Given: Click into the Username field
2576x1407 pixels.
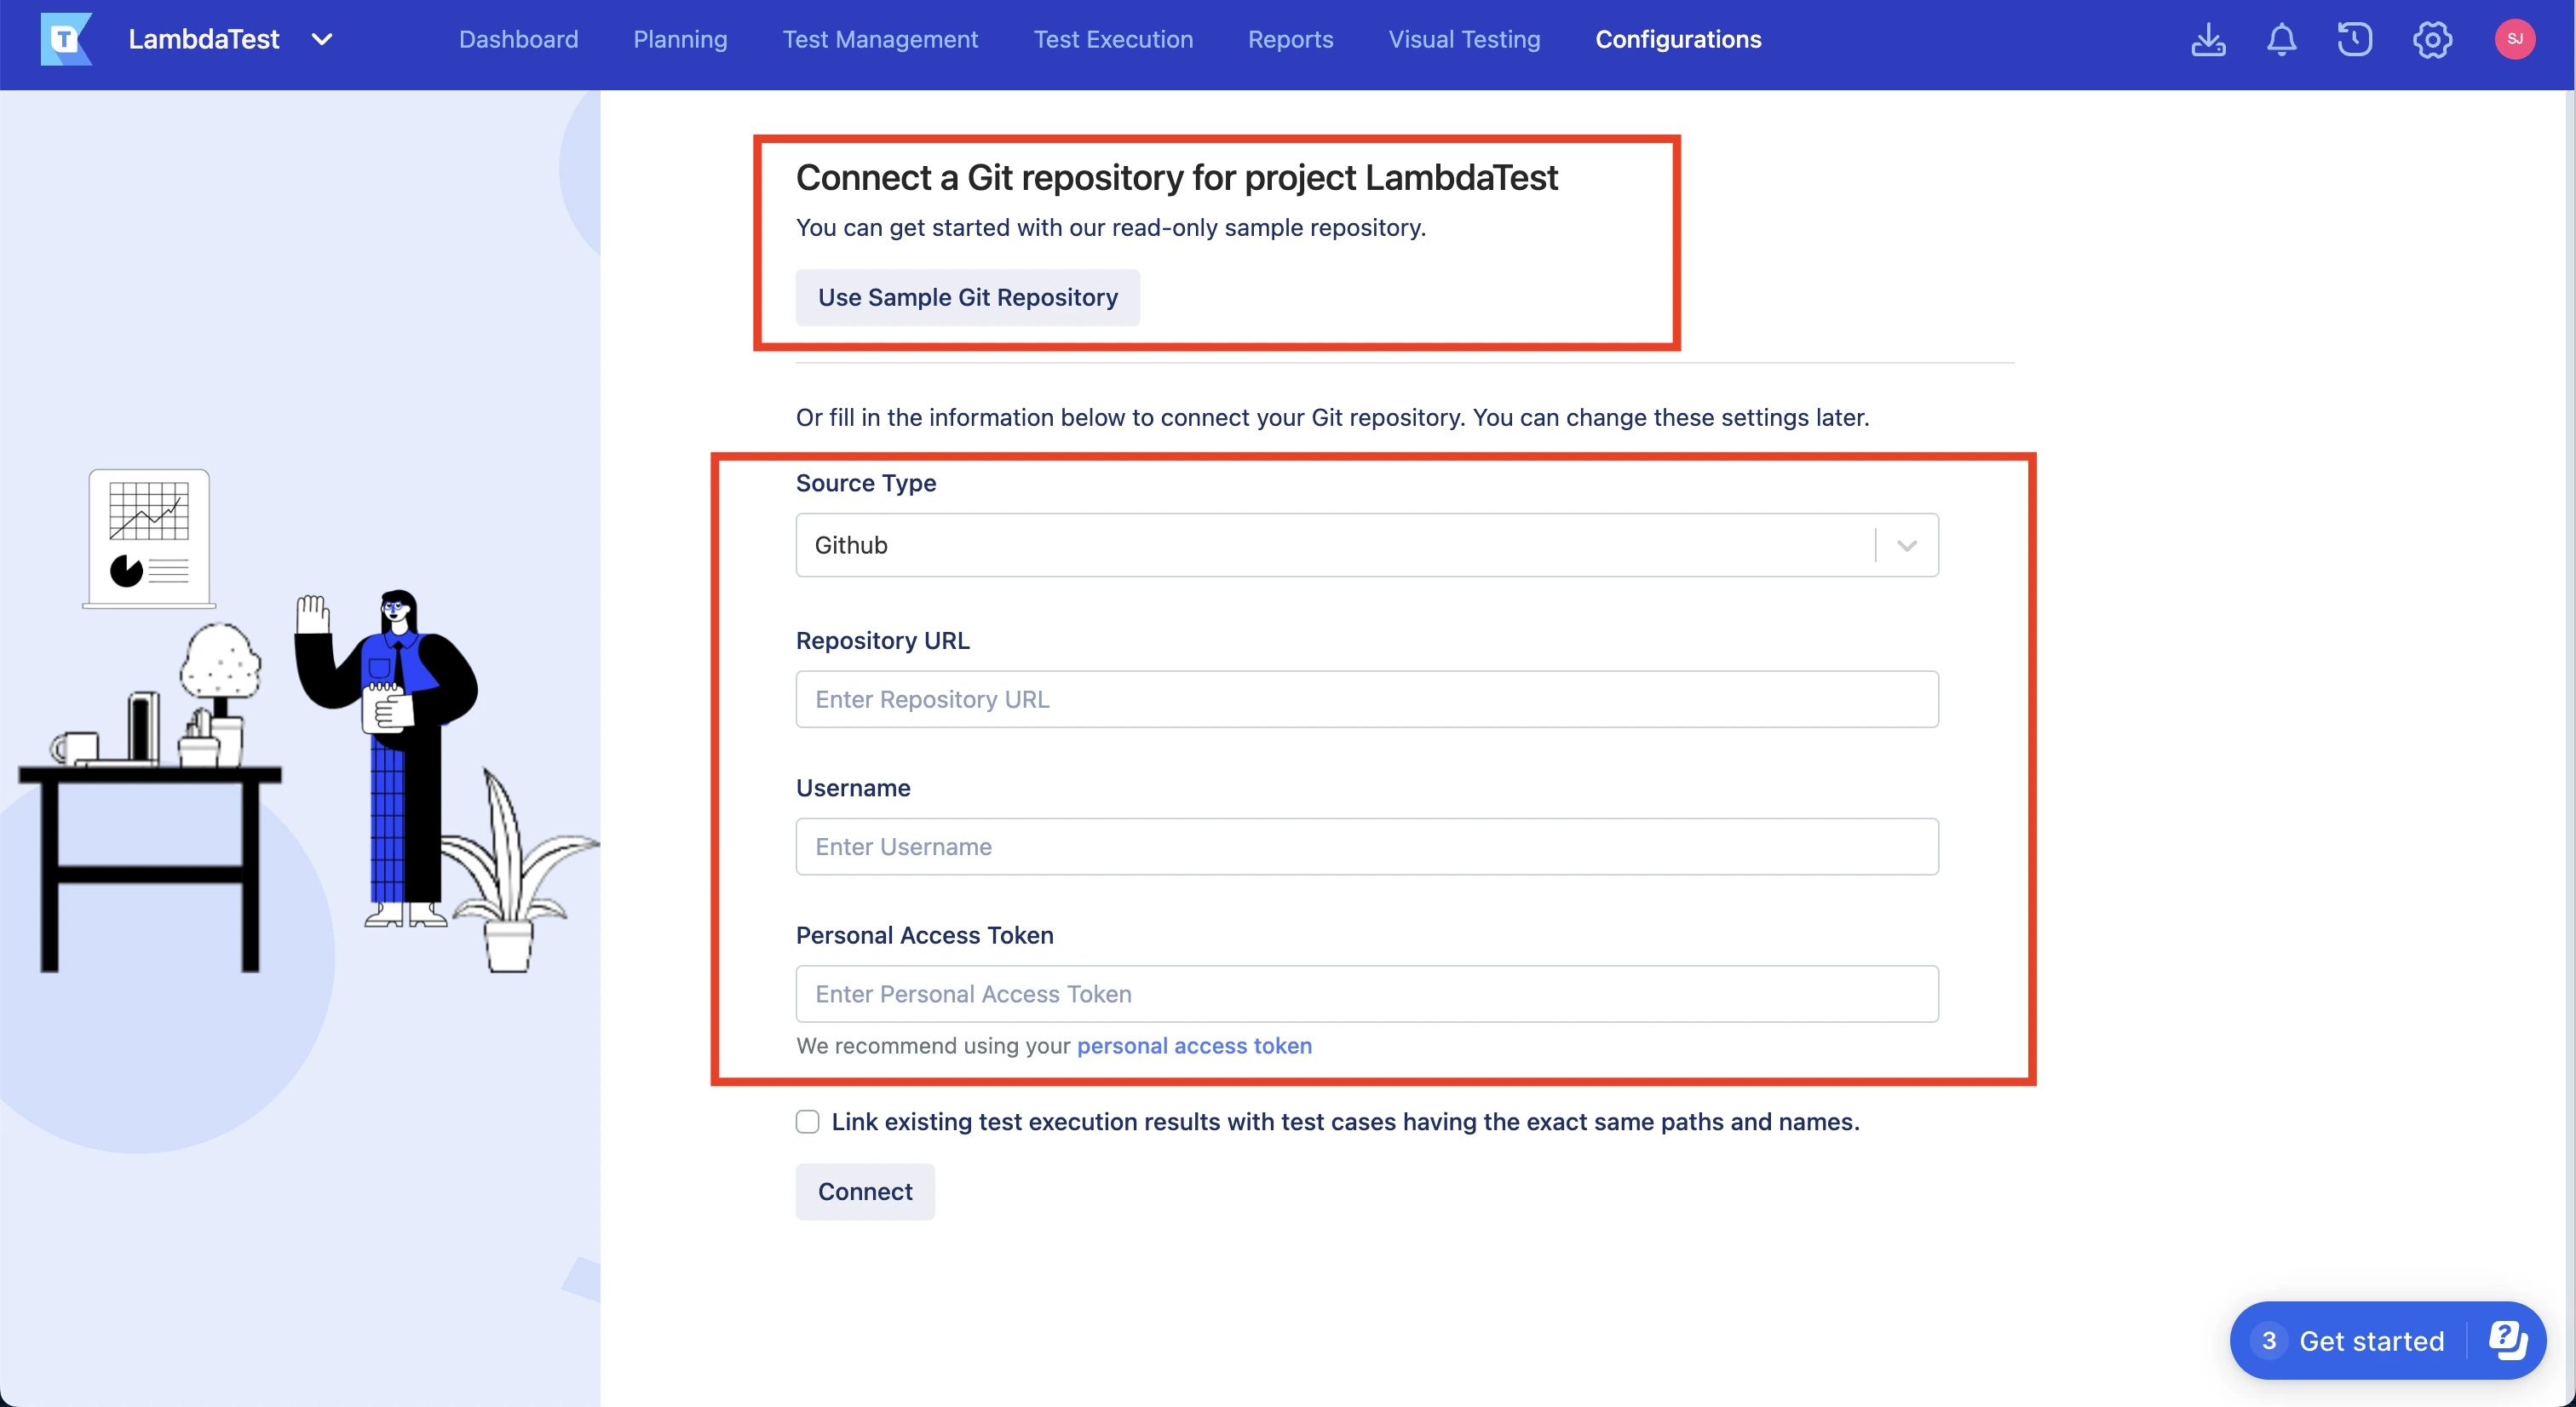Looking at the screenshot, I should 1366,846.
